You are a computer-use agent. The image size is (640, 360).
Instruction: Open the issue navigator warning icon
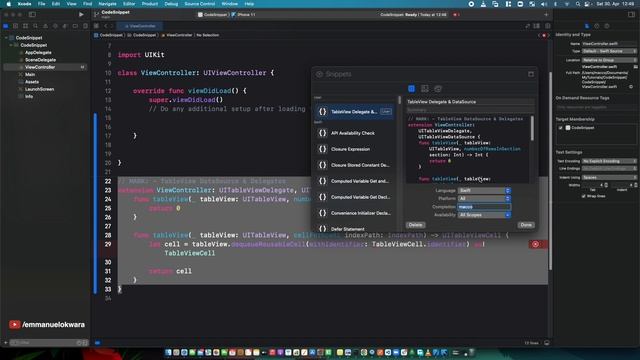pyautogui.click(x=45, y=26)
